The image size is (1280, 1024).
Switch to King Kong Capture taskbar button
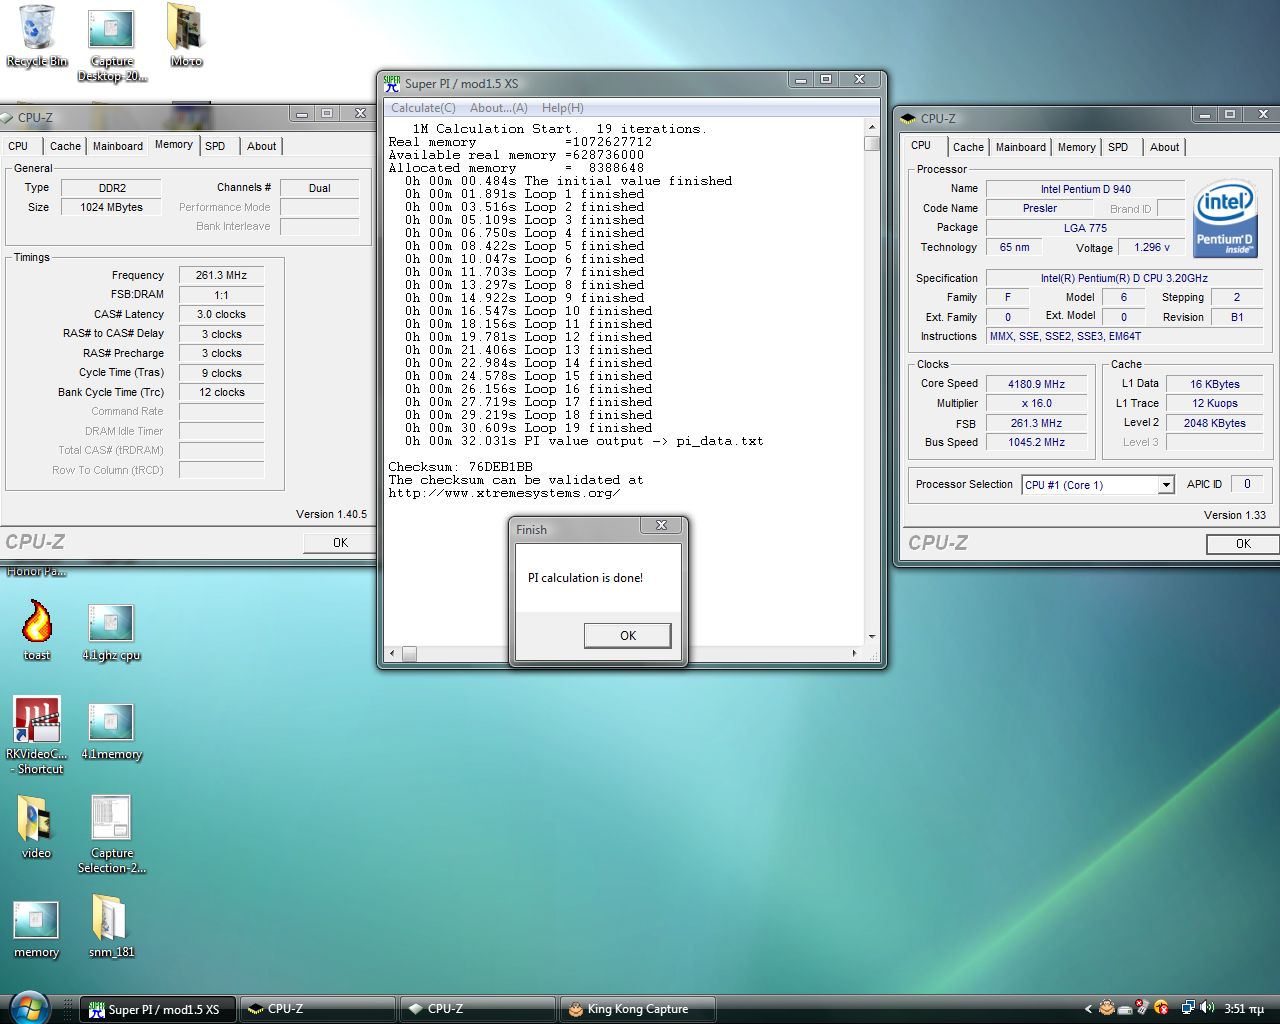click(x=637, y=1009)
